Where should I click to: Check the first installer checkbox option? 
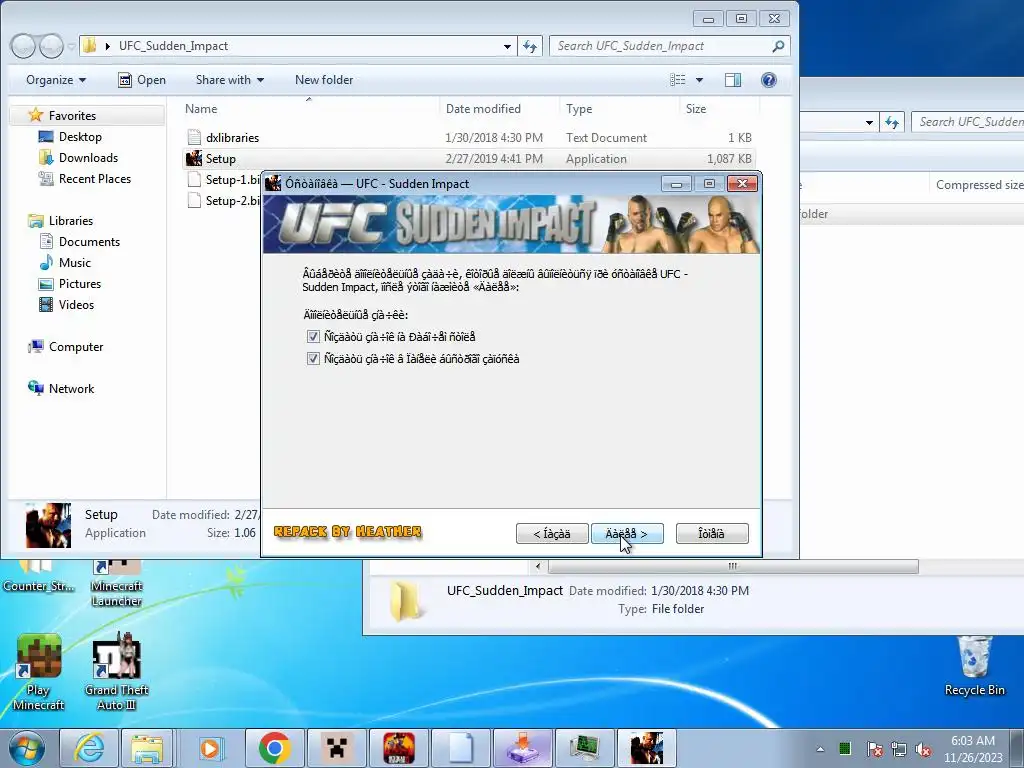(313, 337)
